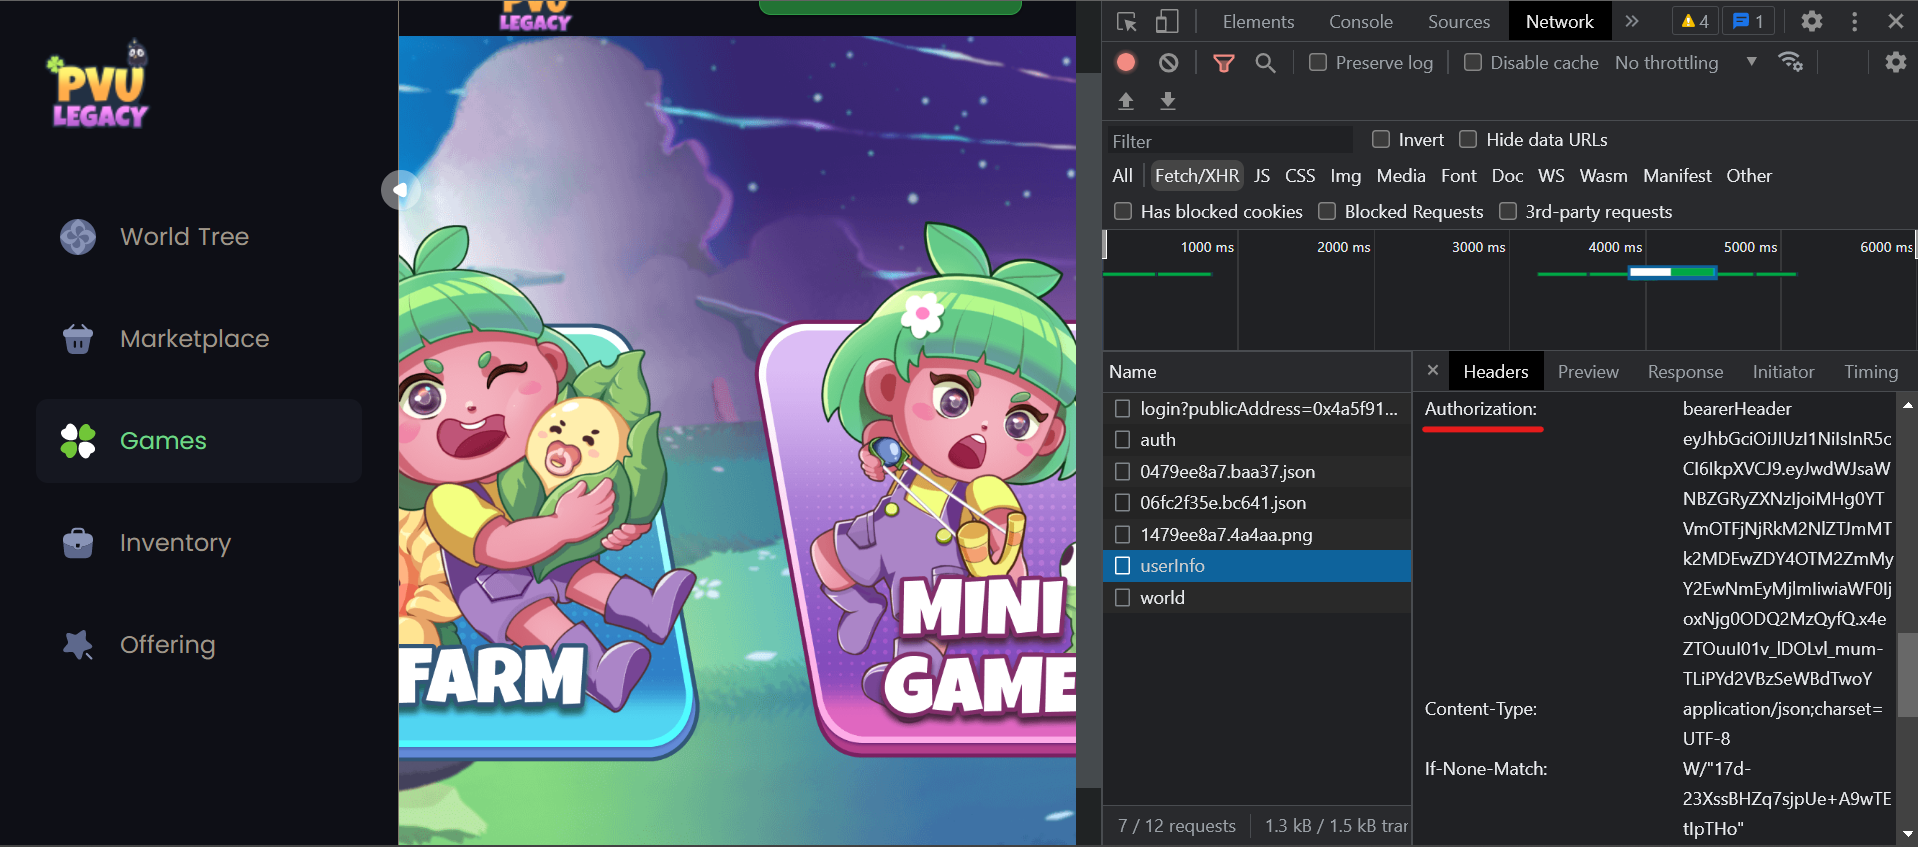The image size is (1918, 847).
Task: Switch to the Preview details tab
Action: 1587,372
